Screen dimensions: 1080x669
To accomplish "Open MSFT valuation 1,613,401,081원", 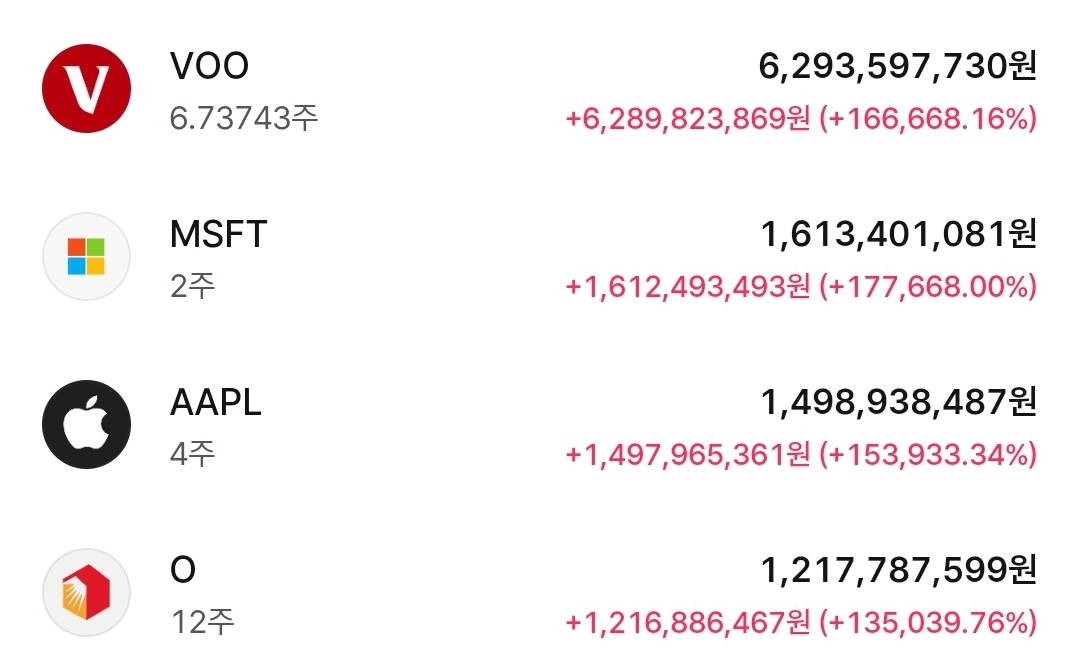I will [x=899, y=234].
